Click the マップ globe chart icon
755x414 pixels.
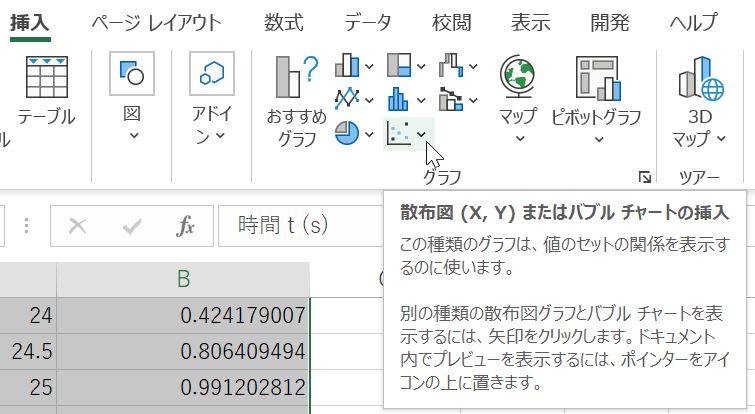click(x=518, y=76)
